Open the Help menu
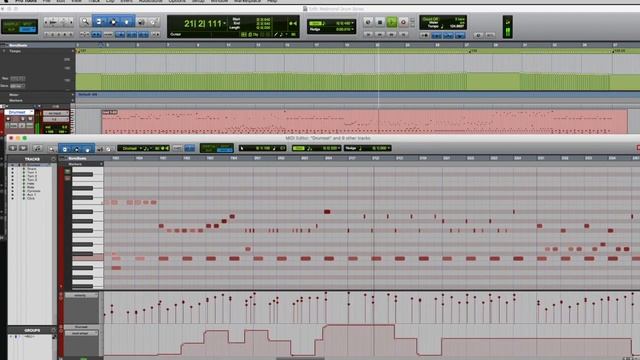This screenshot has width=640, height=360. click(272, 1)
